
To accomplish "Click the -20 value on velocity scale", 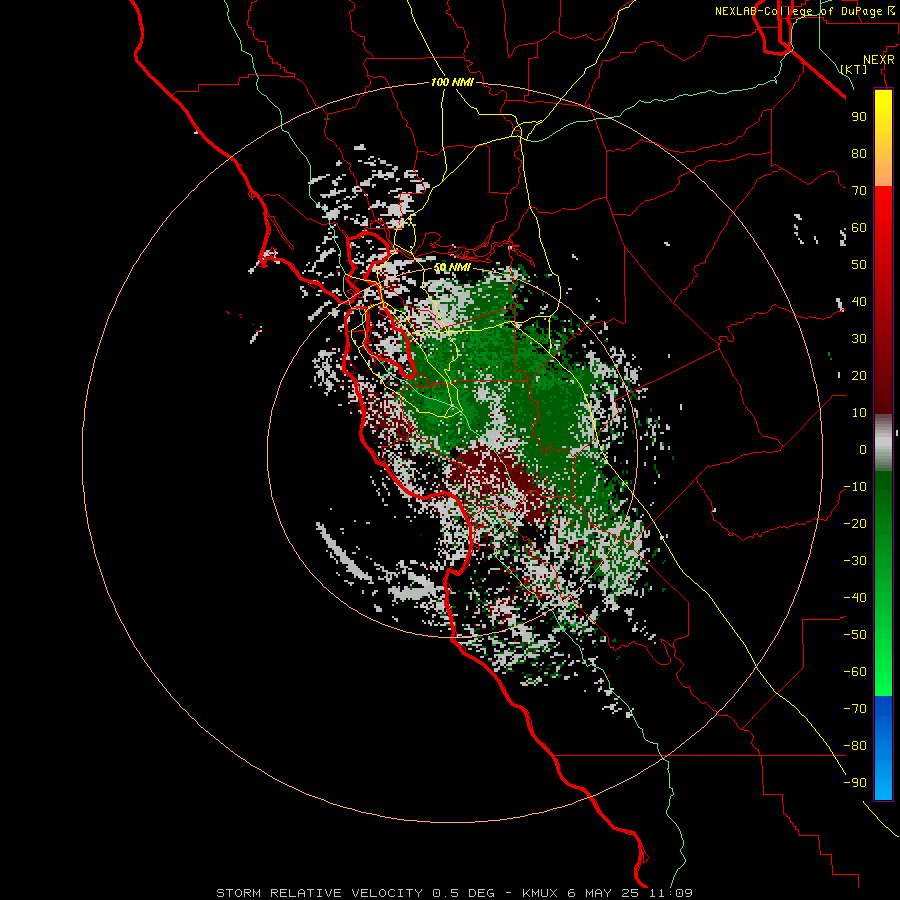I will tap(855, 523).
